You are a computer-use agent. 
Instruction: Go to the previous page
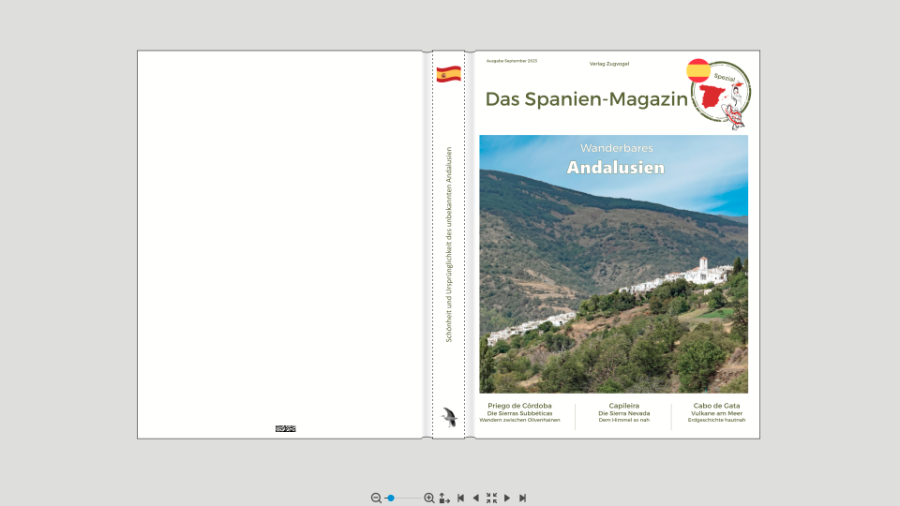pyautogui.click(x=476, y=498)
